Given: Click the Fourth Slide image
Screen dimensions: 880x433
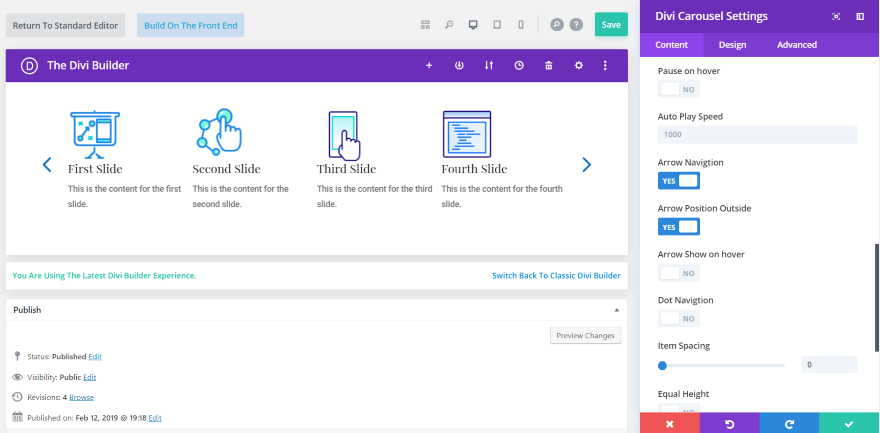Looking at the screenshot, I should [467, 134].
